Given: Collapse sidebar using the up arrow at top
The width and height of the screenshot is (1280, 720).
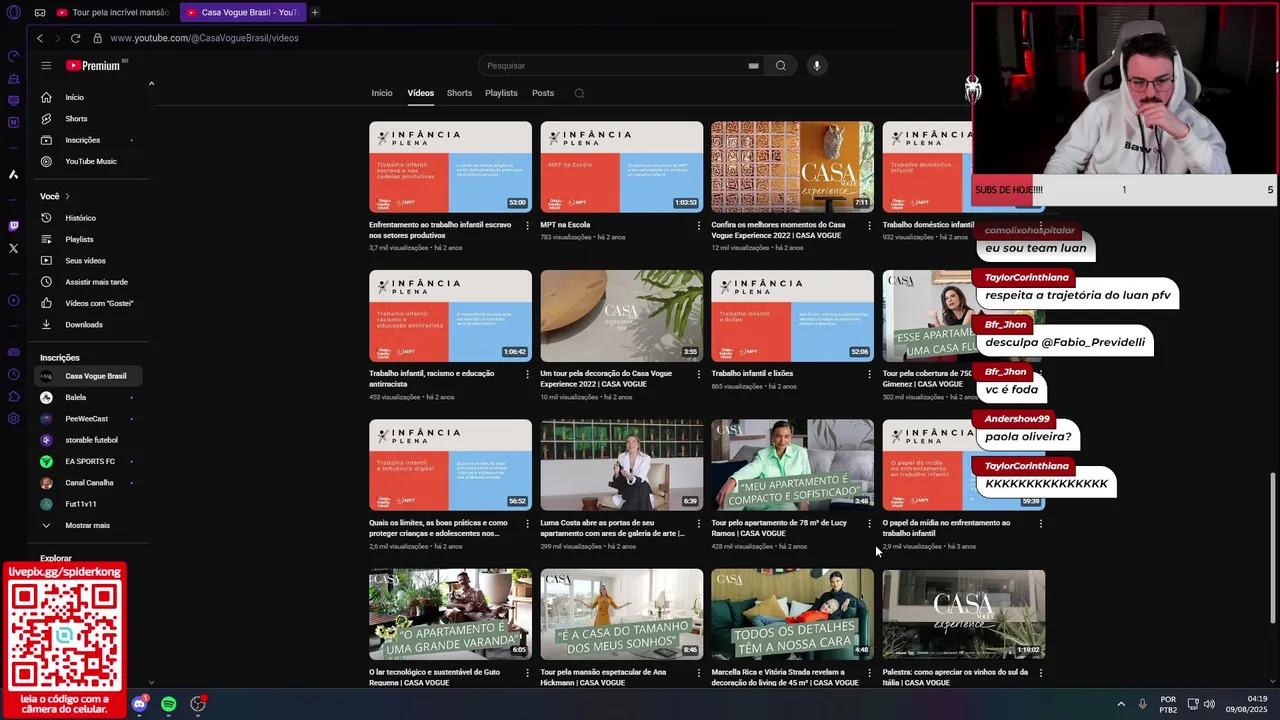Looking at the screenshot, I should 151,84.
